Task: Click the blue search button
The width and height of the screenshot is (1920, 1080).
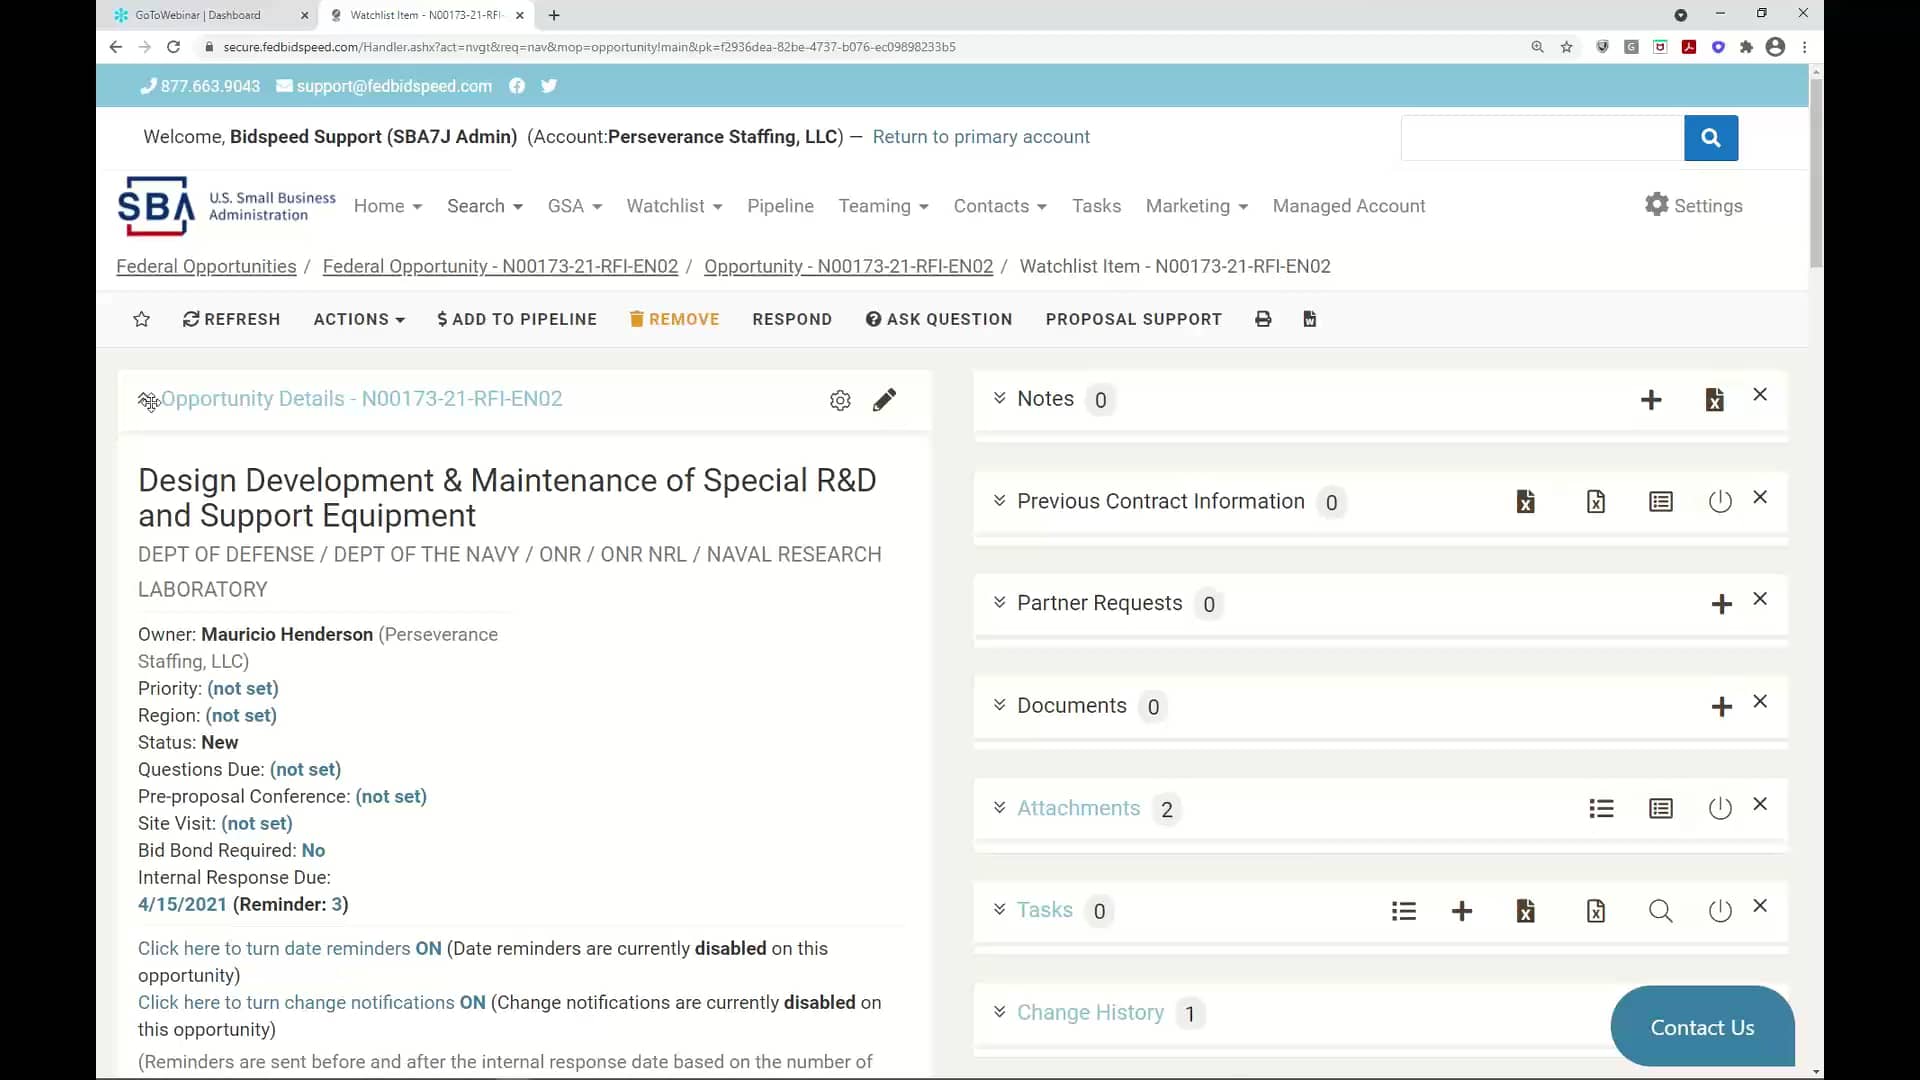Action: pos(1710,138)
